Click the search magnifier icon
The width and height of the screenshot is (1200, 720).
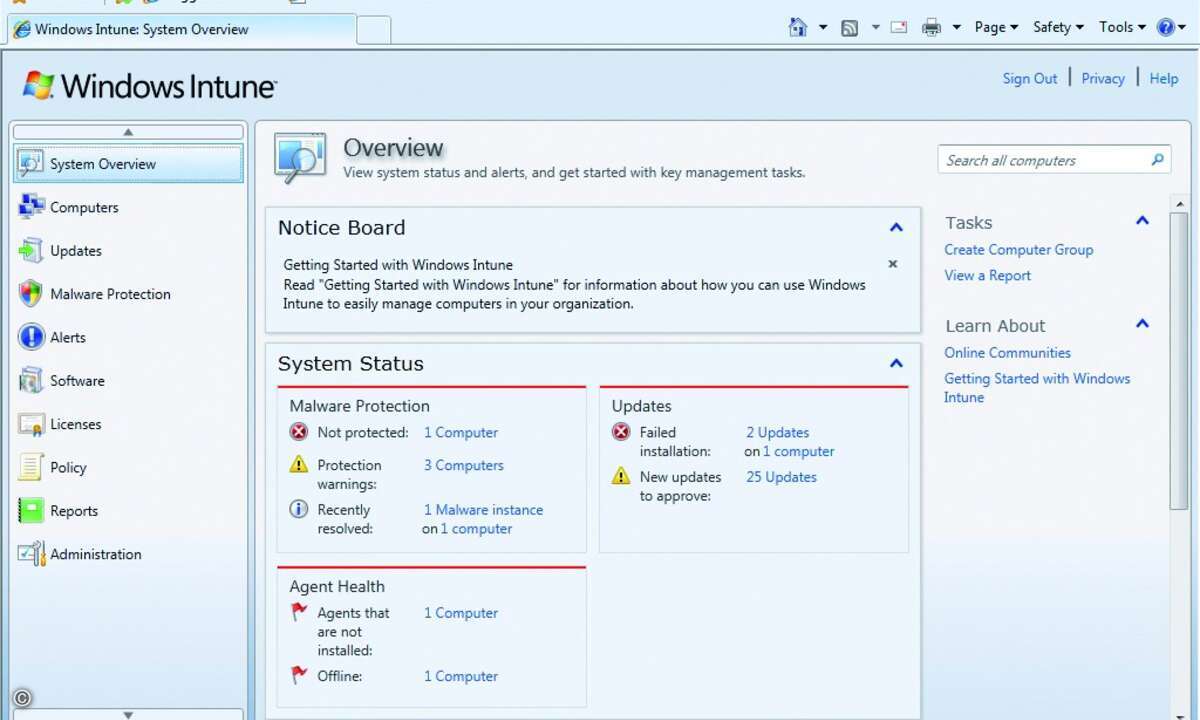1158,160
